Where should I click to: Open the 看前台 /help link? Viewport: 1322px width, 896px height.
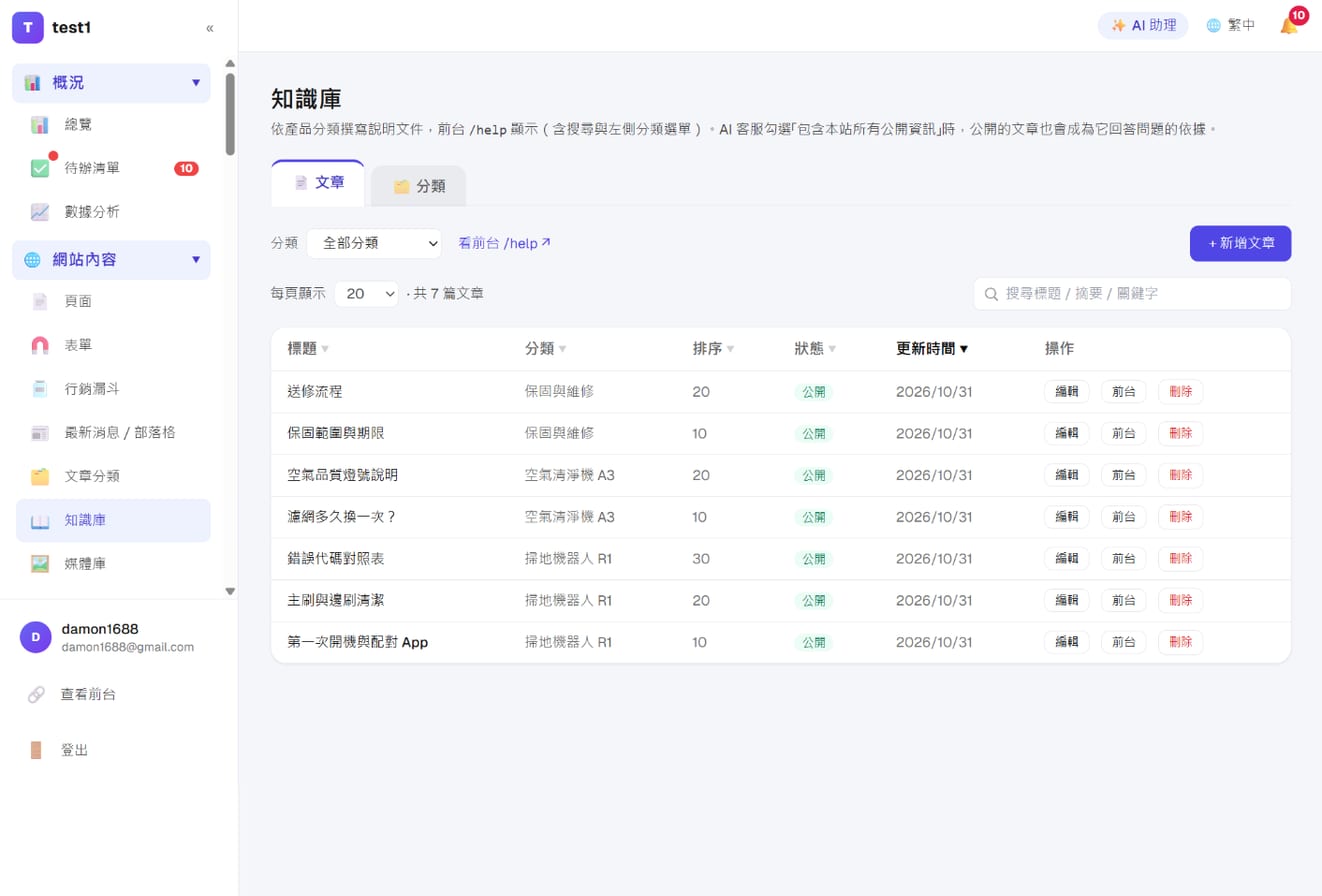point(504,243)
